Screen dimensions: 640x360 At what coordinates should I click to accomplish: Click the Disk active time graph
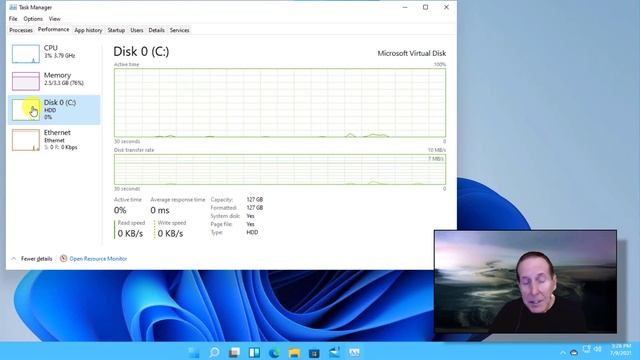point(280,103)
